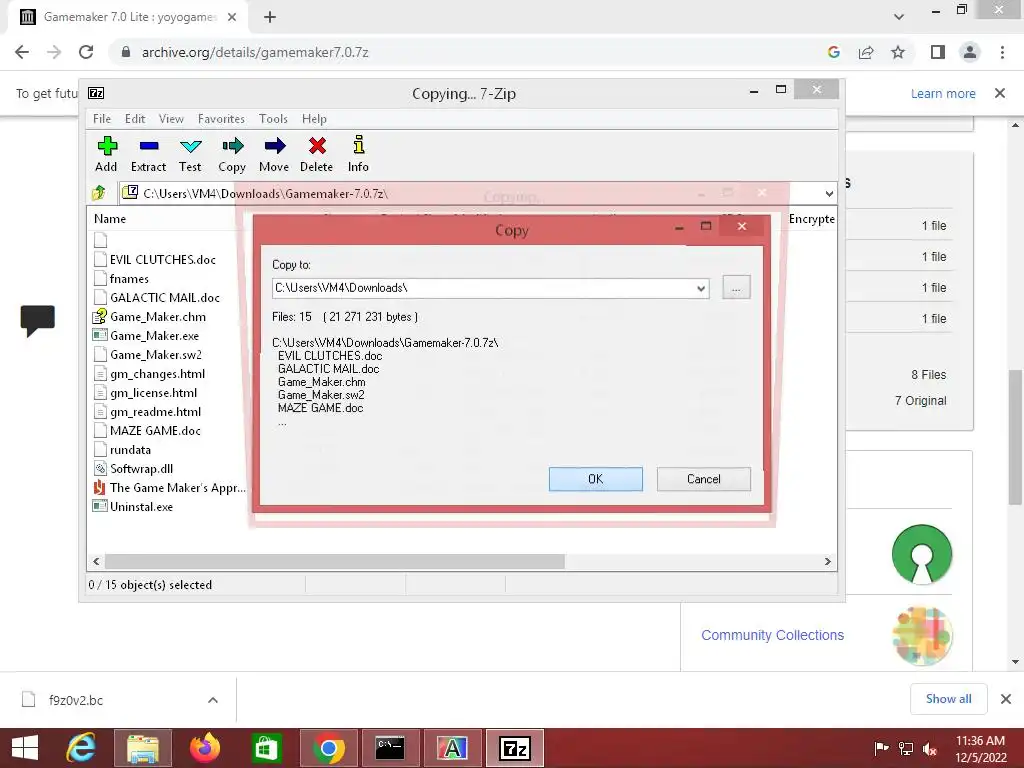The height and width of the screenshot is (768, 1024).
Task: Open the Windows Start button
Action: [25, 748]
